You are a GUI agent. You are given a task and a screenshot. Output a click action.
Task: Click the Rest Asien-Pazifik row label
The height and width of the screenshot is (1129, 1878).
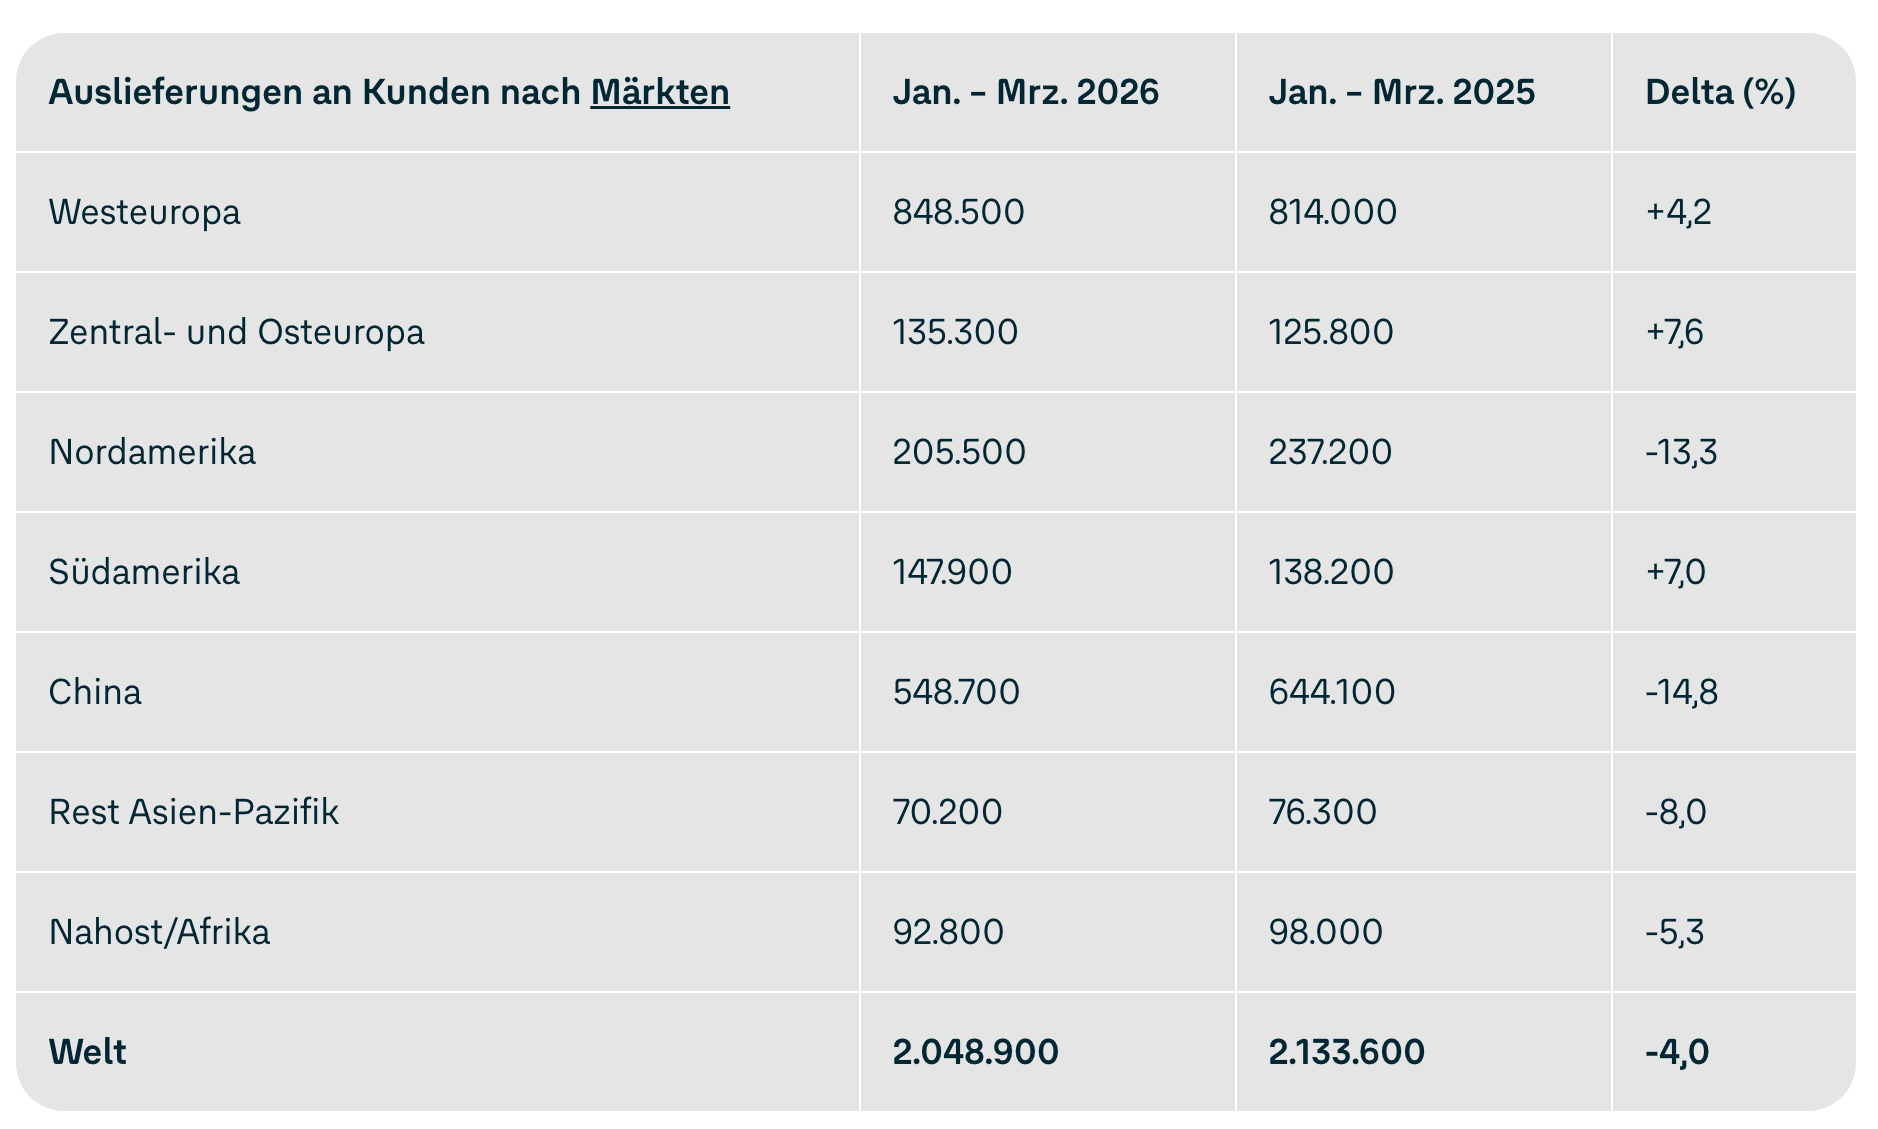click(x=193, y=812)
